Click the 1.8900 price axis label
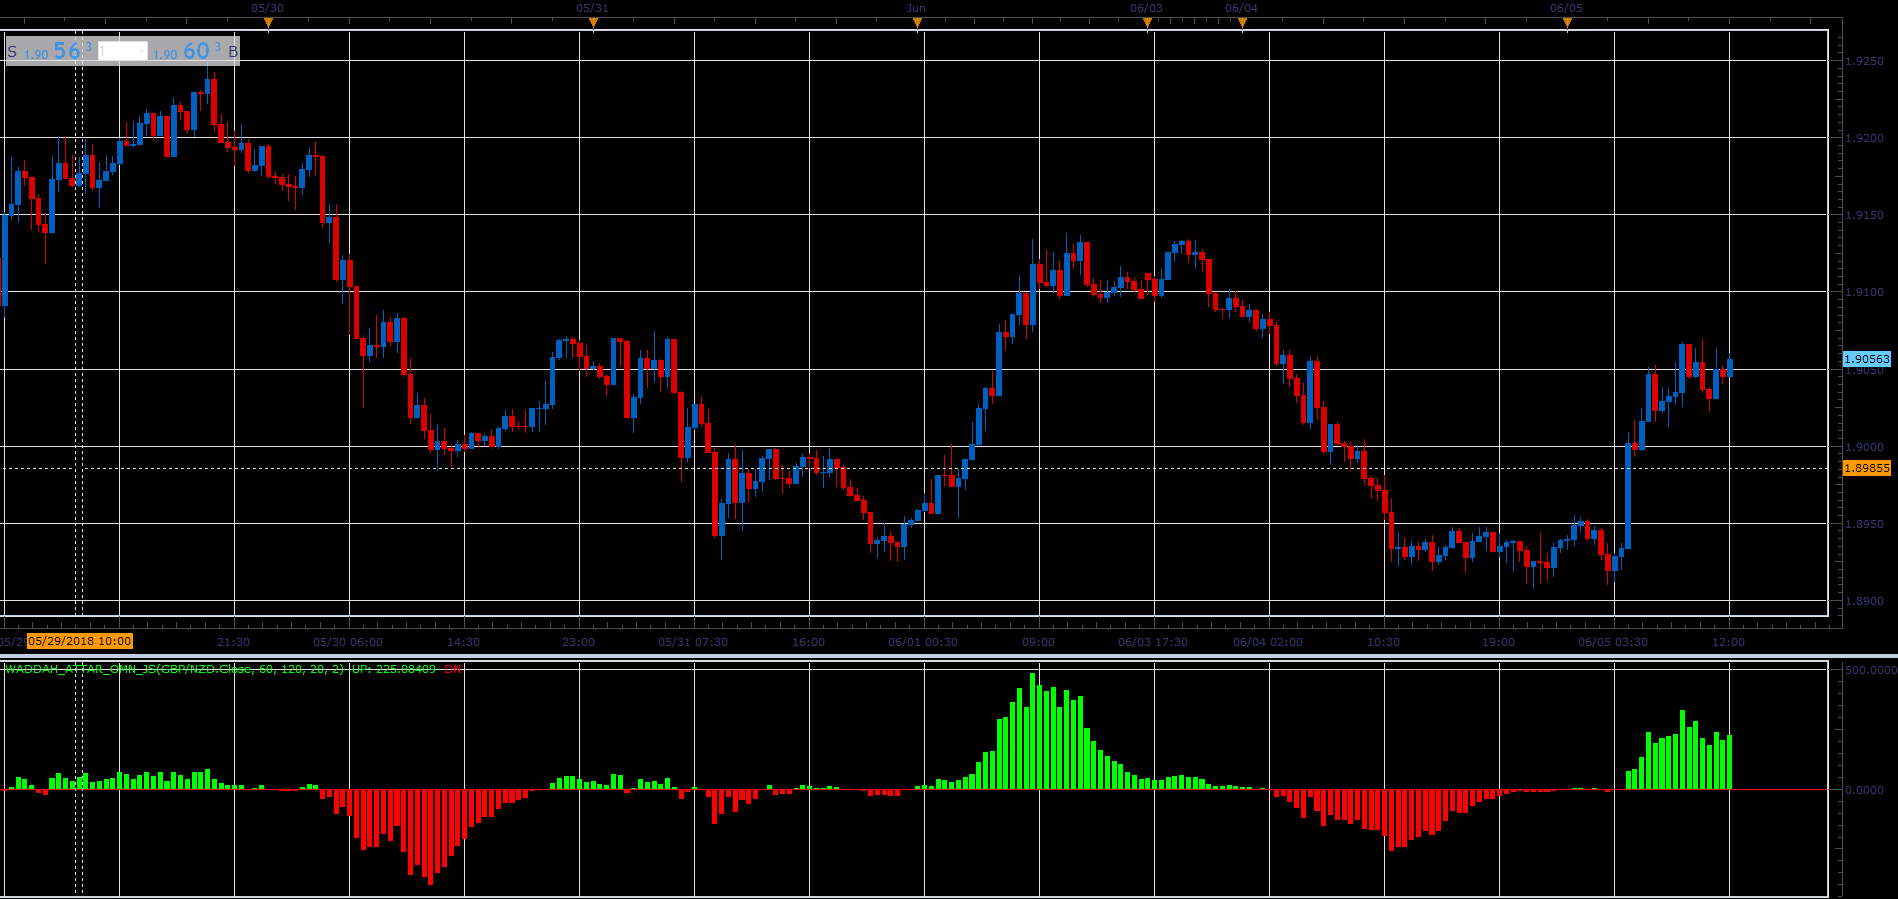Viewport: 1898px width, 899px height. click(1864, 601)
